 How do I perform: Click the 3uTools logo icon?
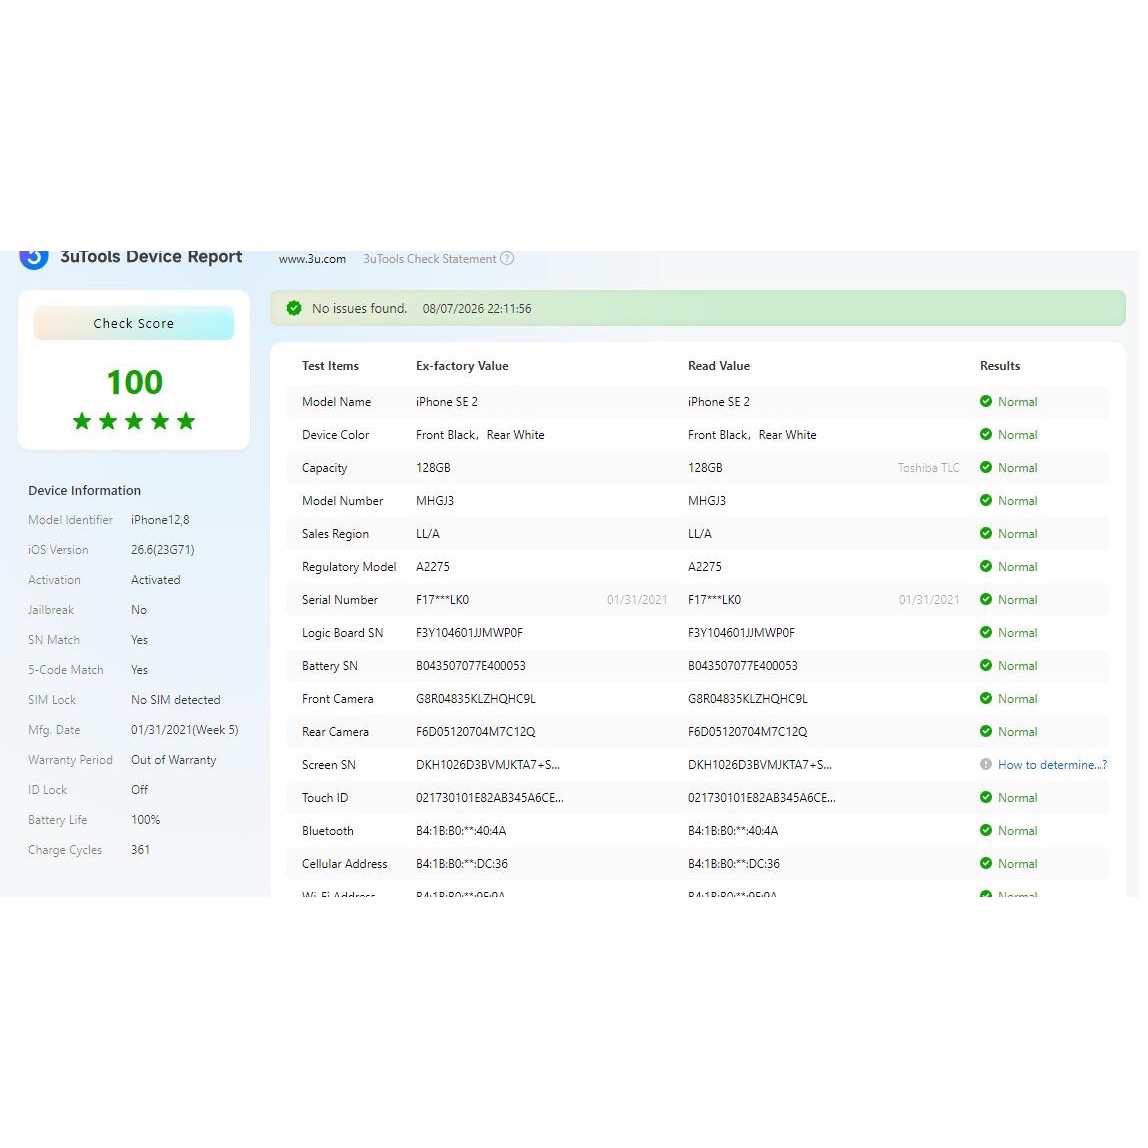(34, 259)
